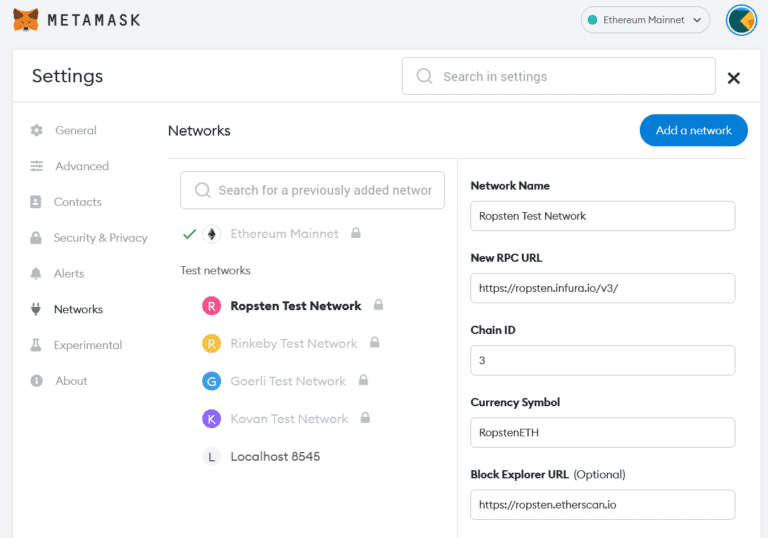Click the Alerts bell icon
The image size is (768, 538).
tap(36, 273)
